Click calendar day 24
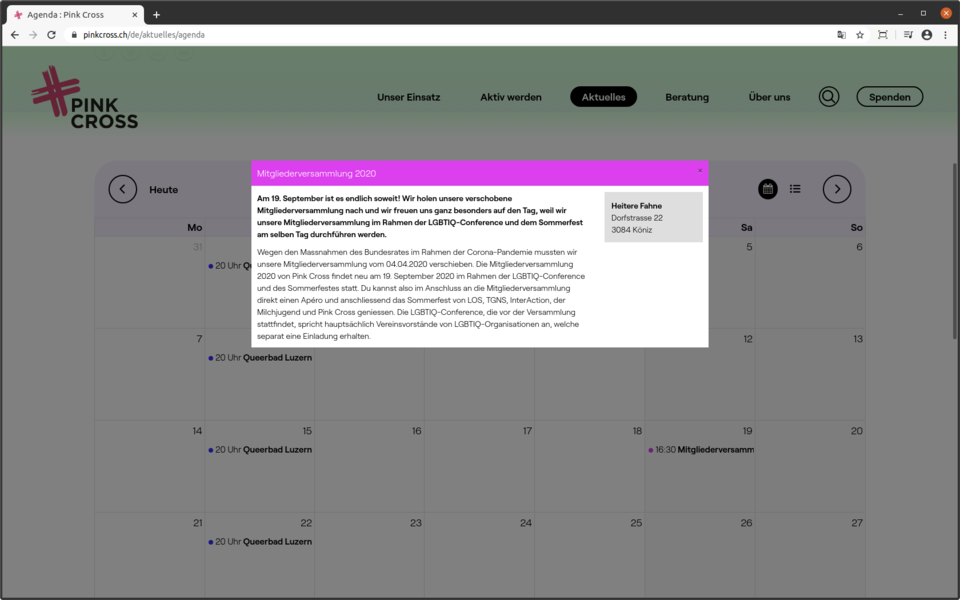The width and height of the screenshot is (960, 600). (x=526, y=523)
